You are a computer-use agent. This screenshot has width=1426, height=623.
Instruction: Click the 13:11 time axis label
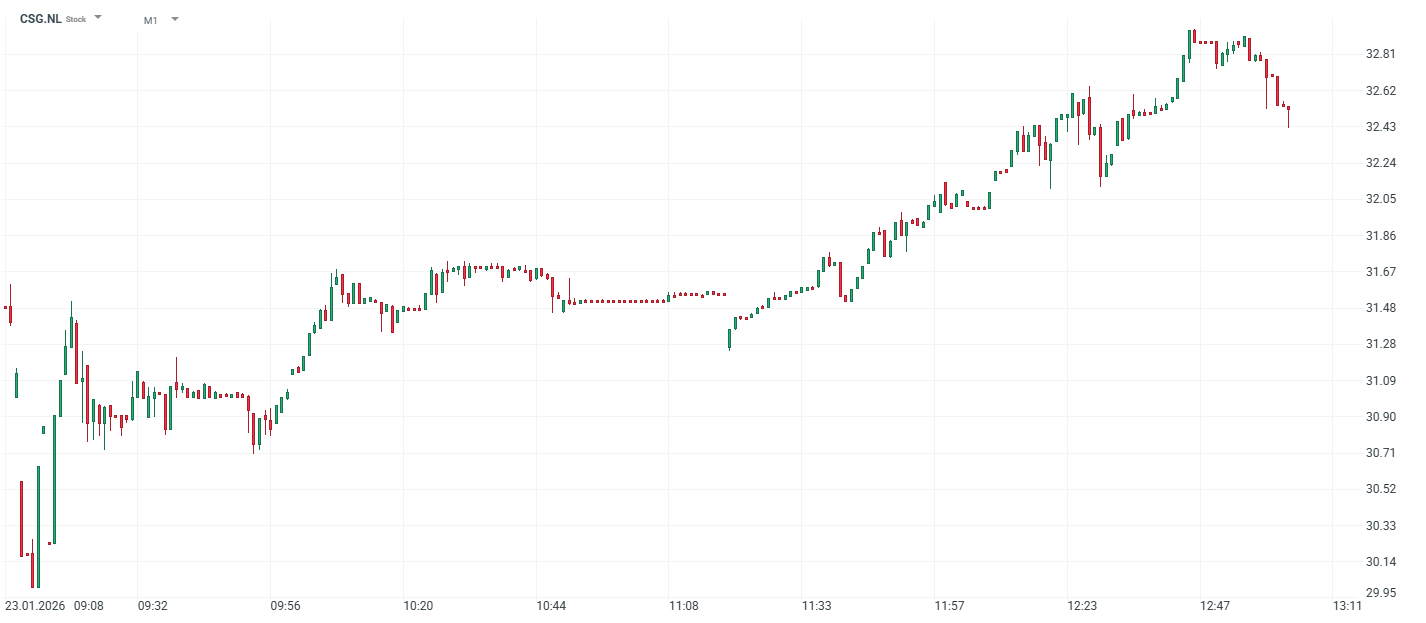(1348, 606)
